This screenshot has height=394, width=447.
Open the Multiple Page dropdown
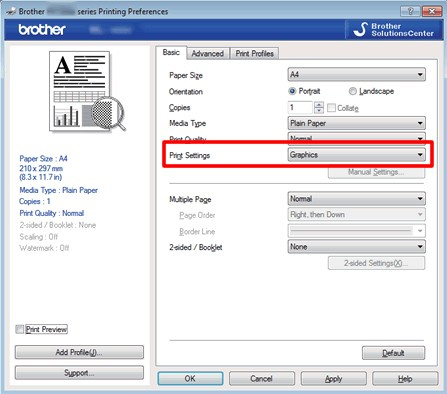tap(356, 199)
